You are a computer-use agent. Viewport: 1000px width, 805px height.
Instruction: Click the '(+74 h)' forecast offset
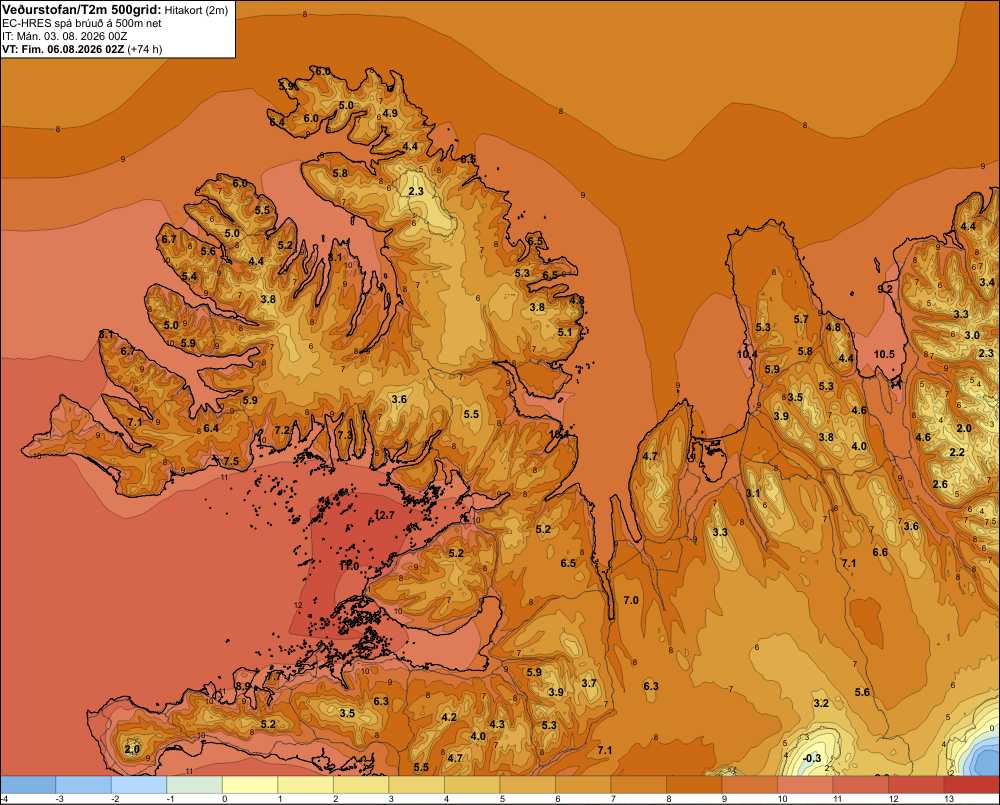pos(145,49)
